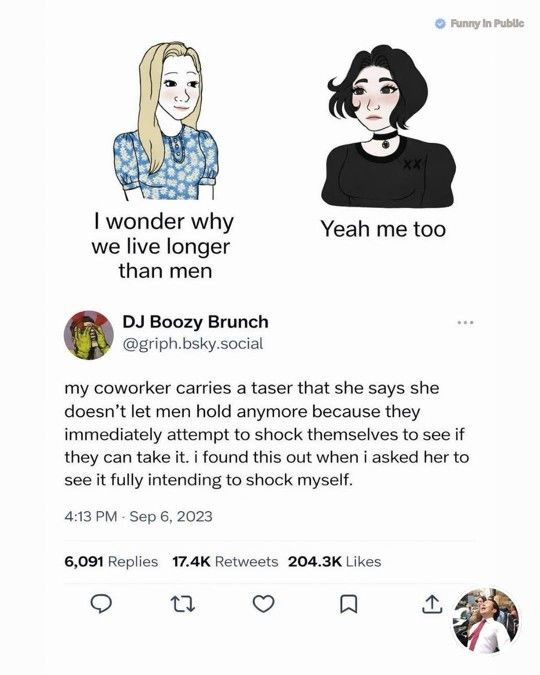The image size is (540, 675).
Task: Click the retweet arrows icon
Action: [x=183, y=604]
